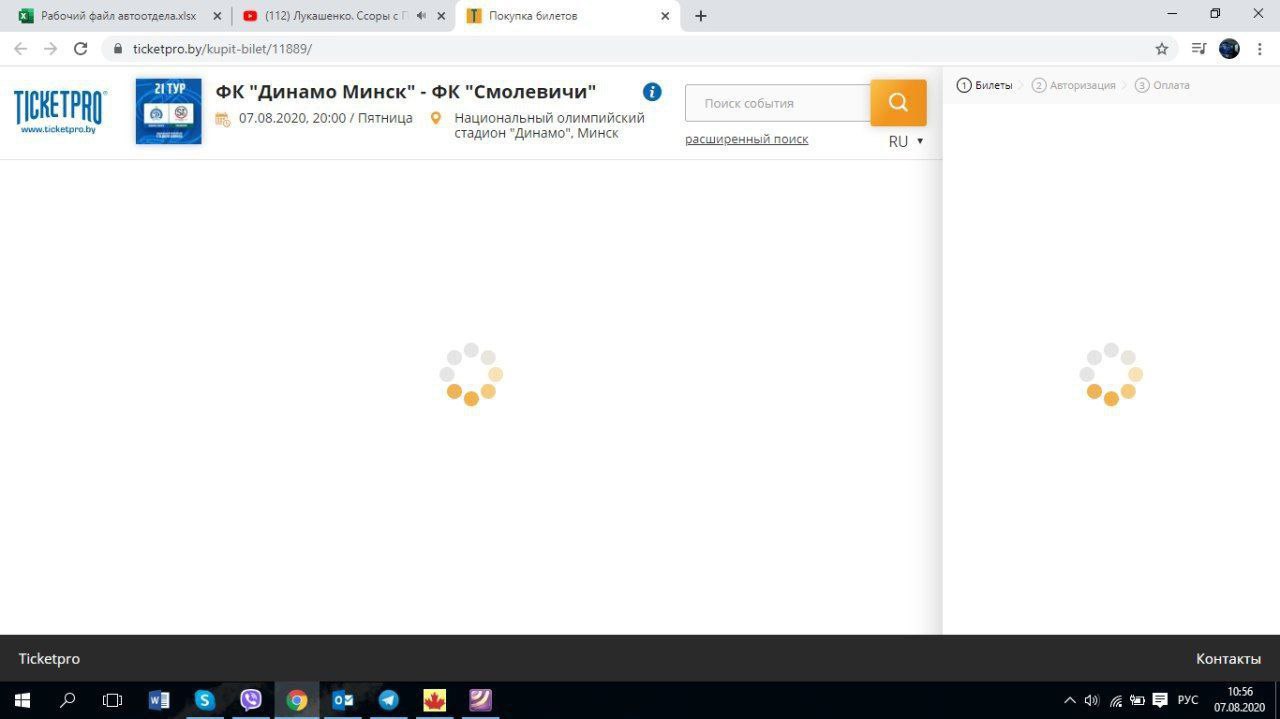Open the Windows Start menu
Image resolution: width=1280 pixels, height=719 pixels.
20,700
